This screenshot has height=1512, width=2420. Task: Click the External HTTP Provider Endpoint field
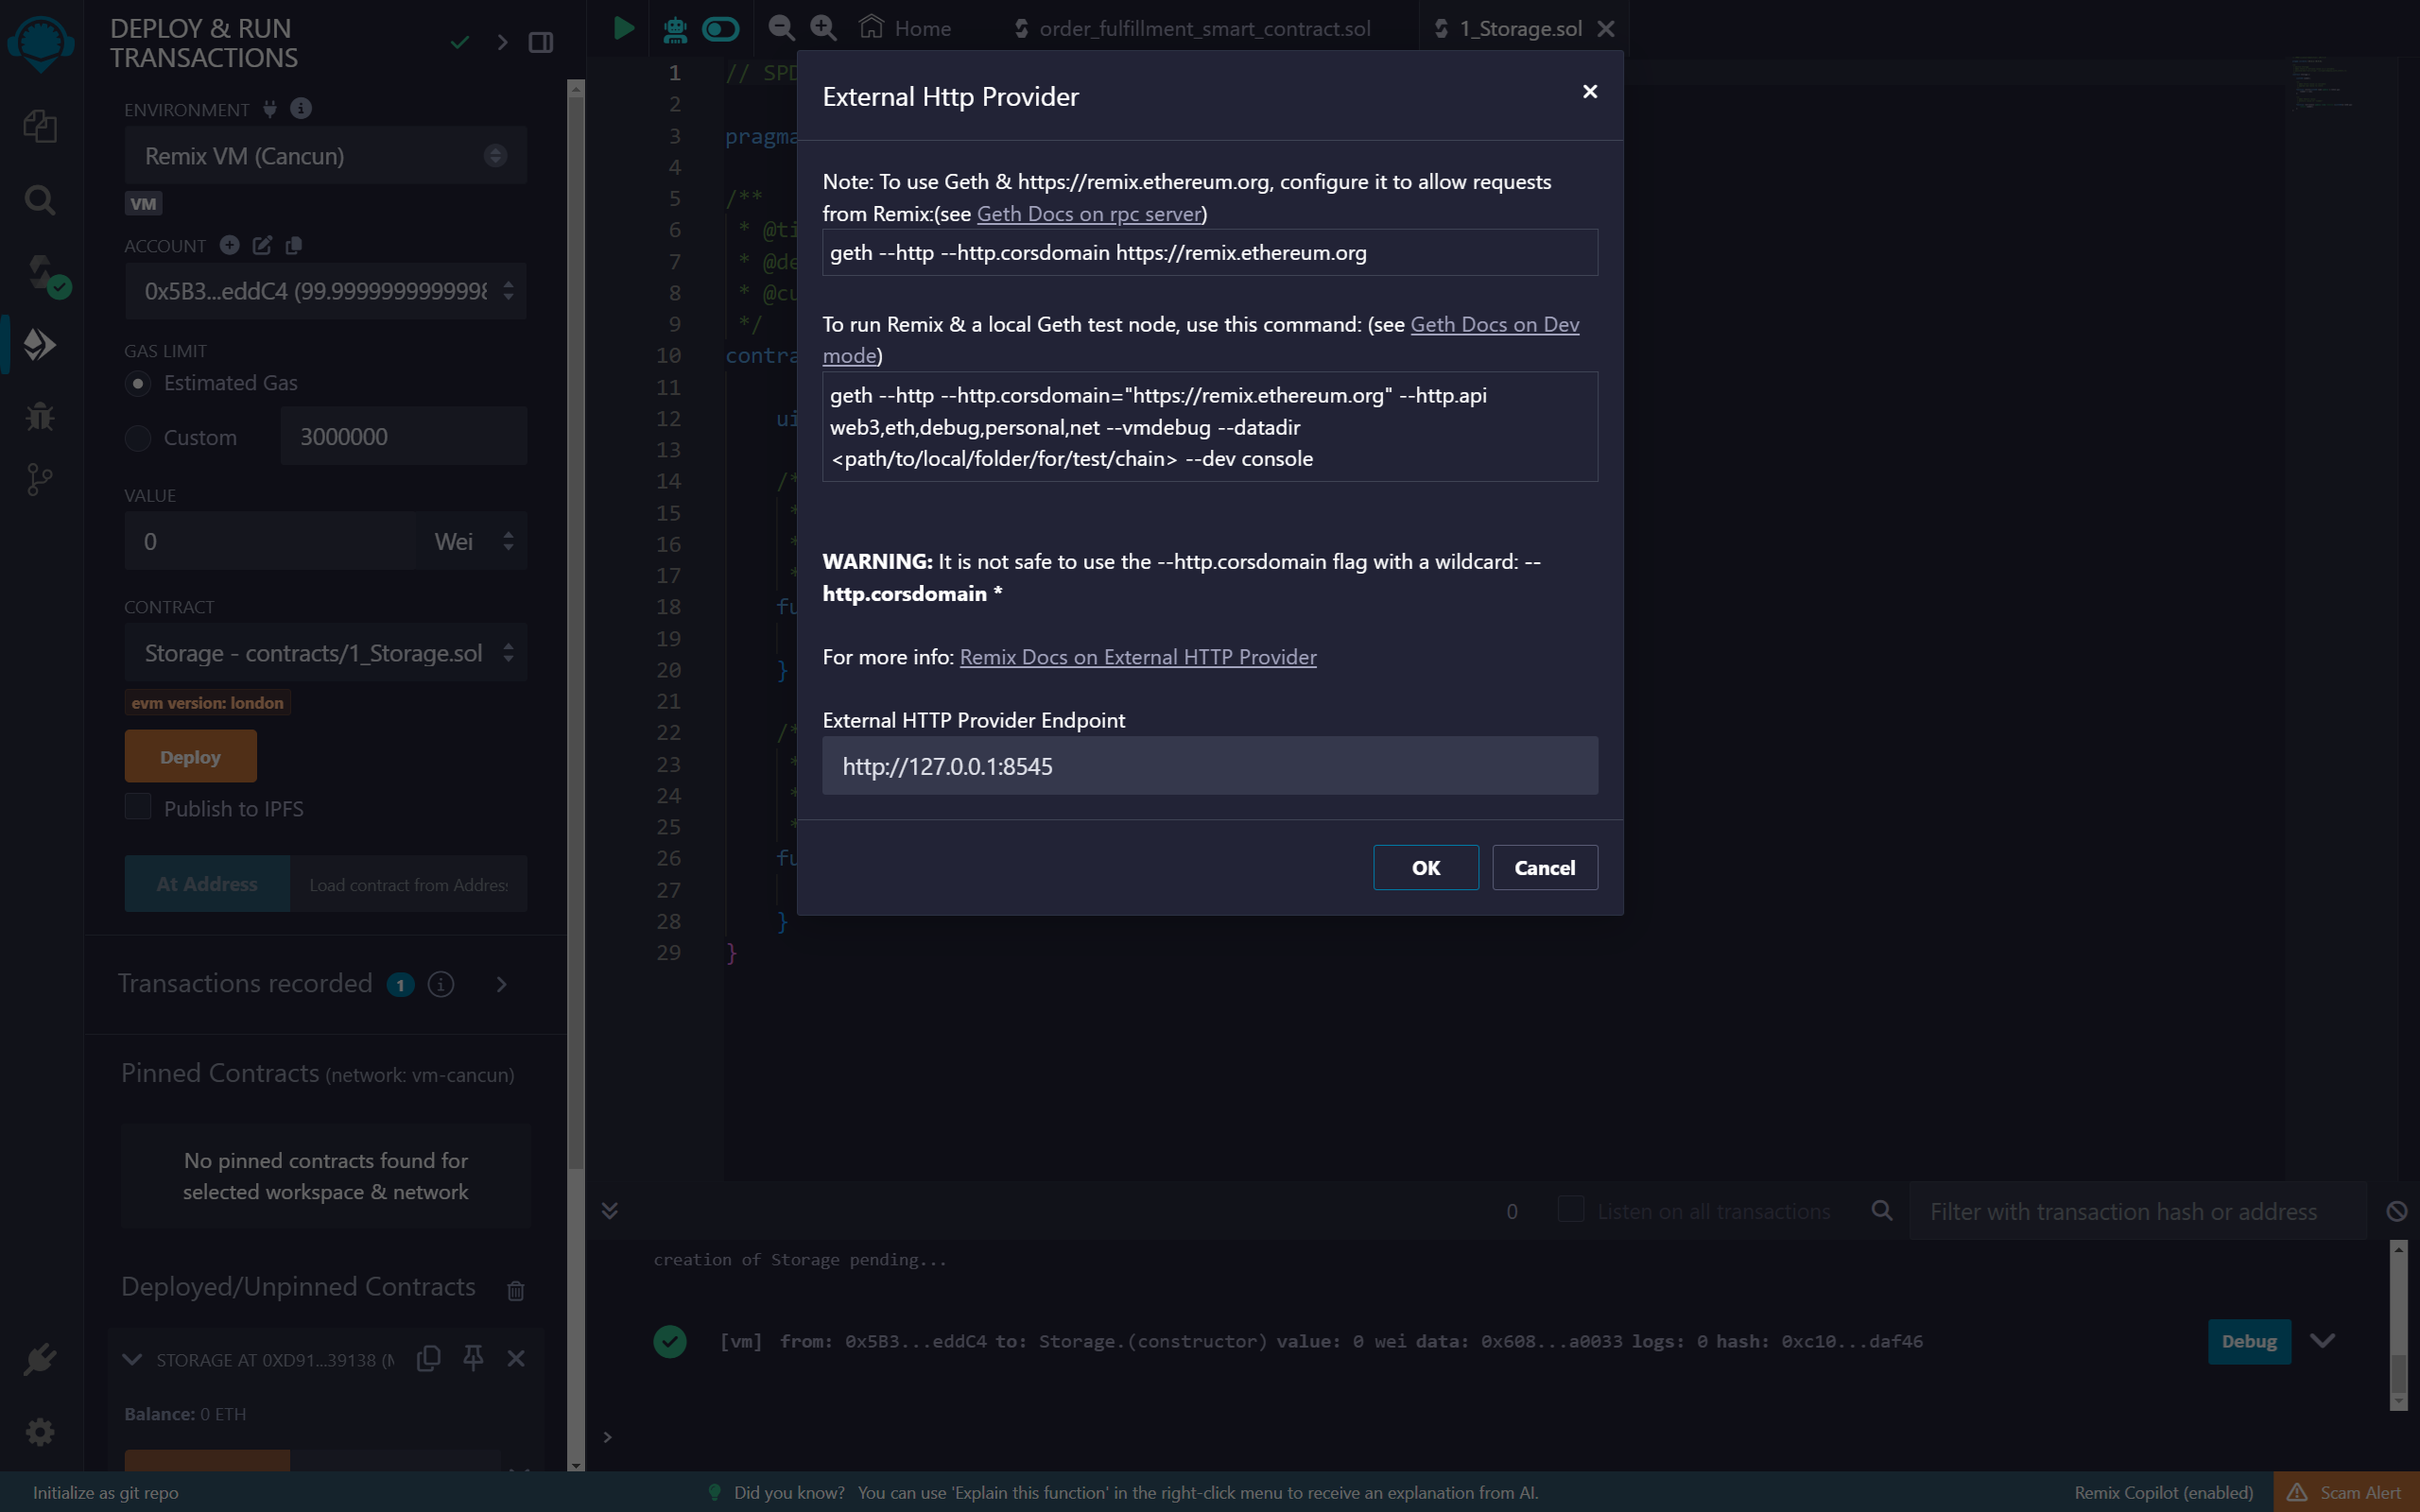pos(1210,766)
